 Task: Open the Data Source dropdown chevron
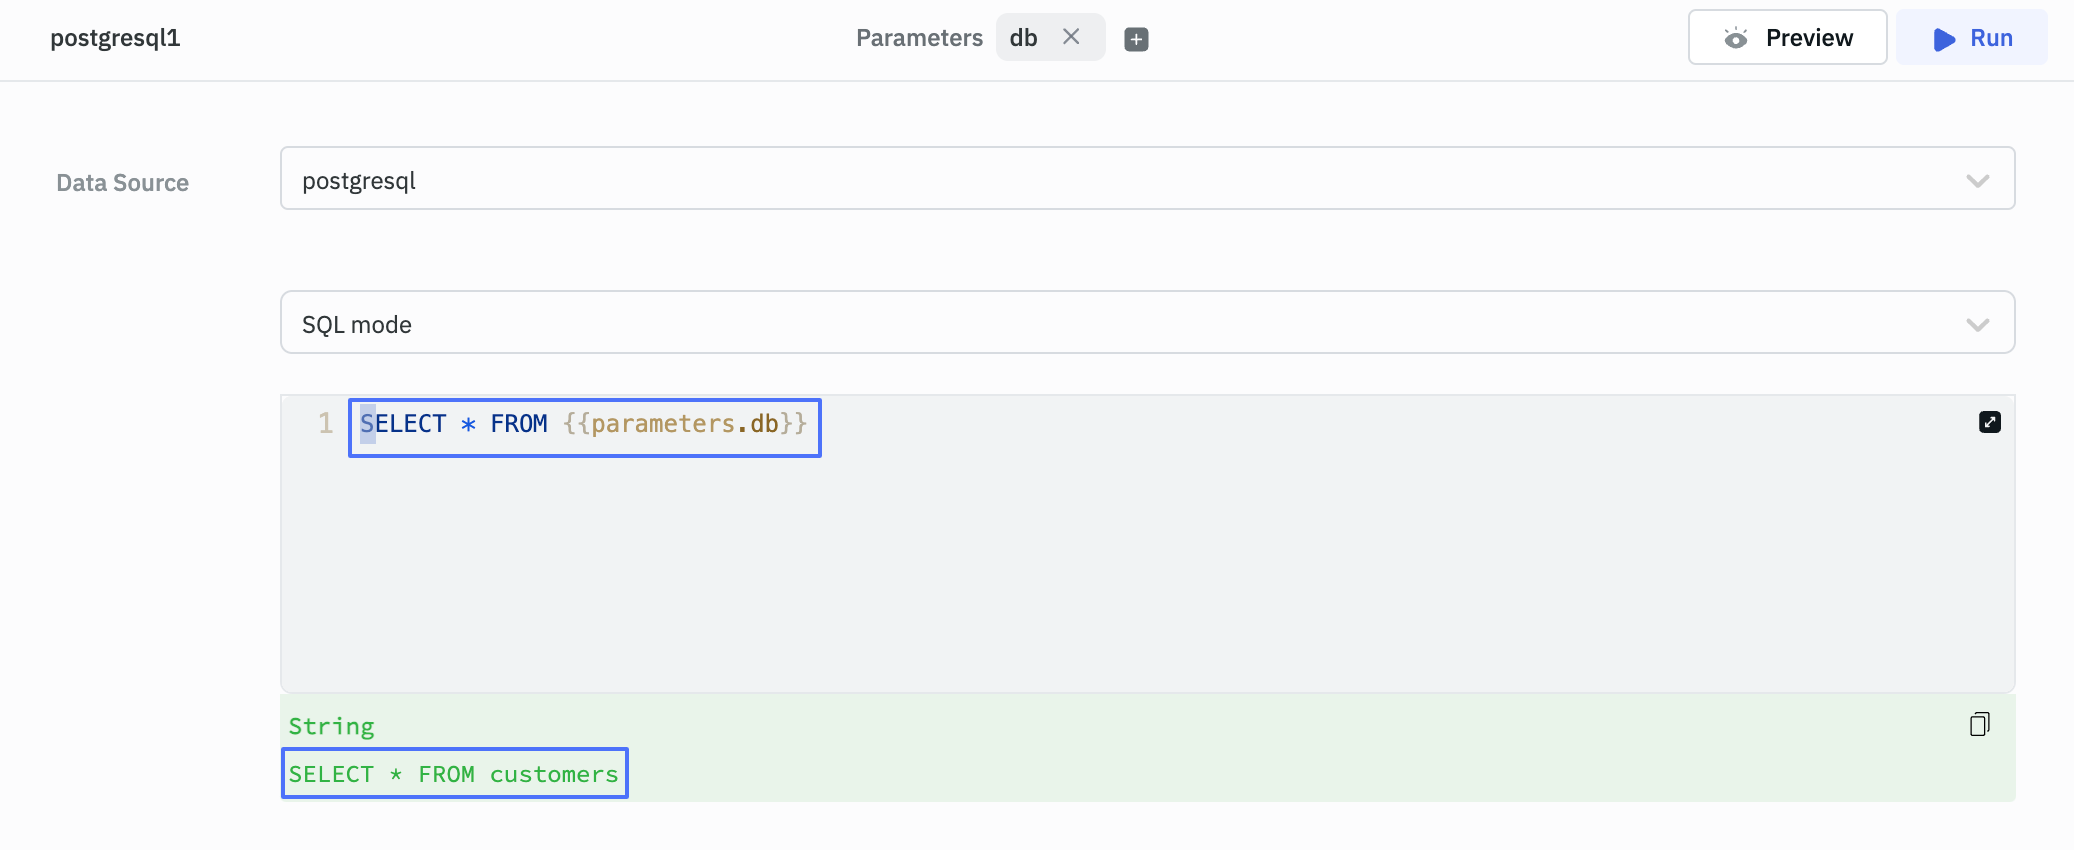pyautogui.click(x=1976, y=181)
